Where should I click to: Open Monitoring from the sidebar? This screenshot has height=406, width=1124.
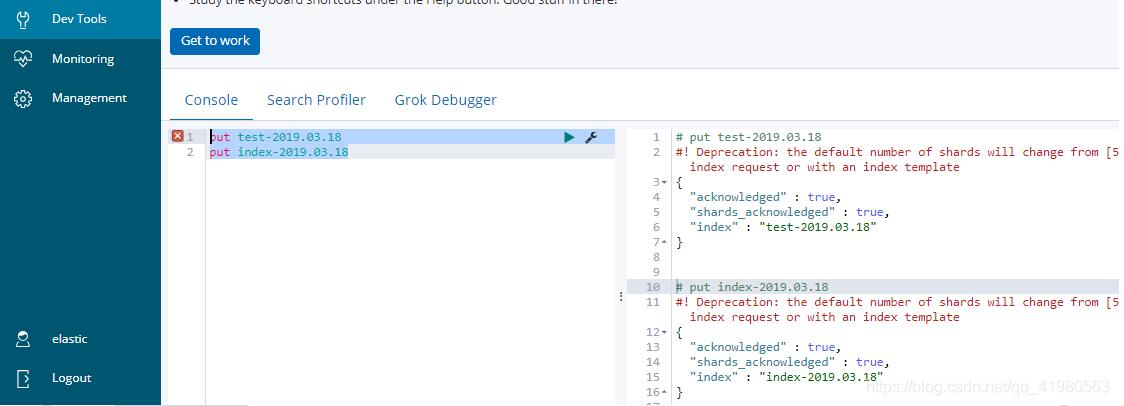pyautogui.click(x=83, y=59)
